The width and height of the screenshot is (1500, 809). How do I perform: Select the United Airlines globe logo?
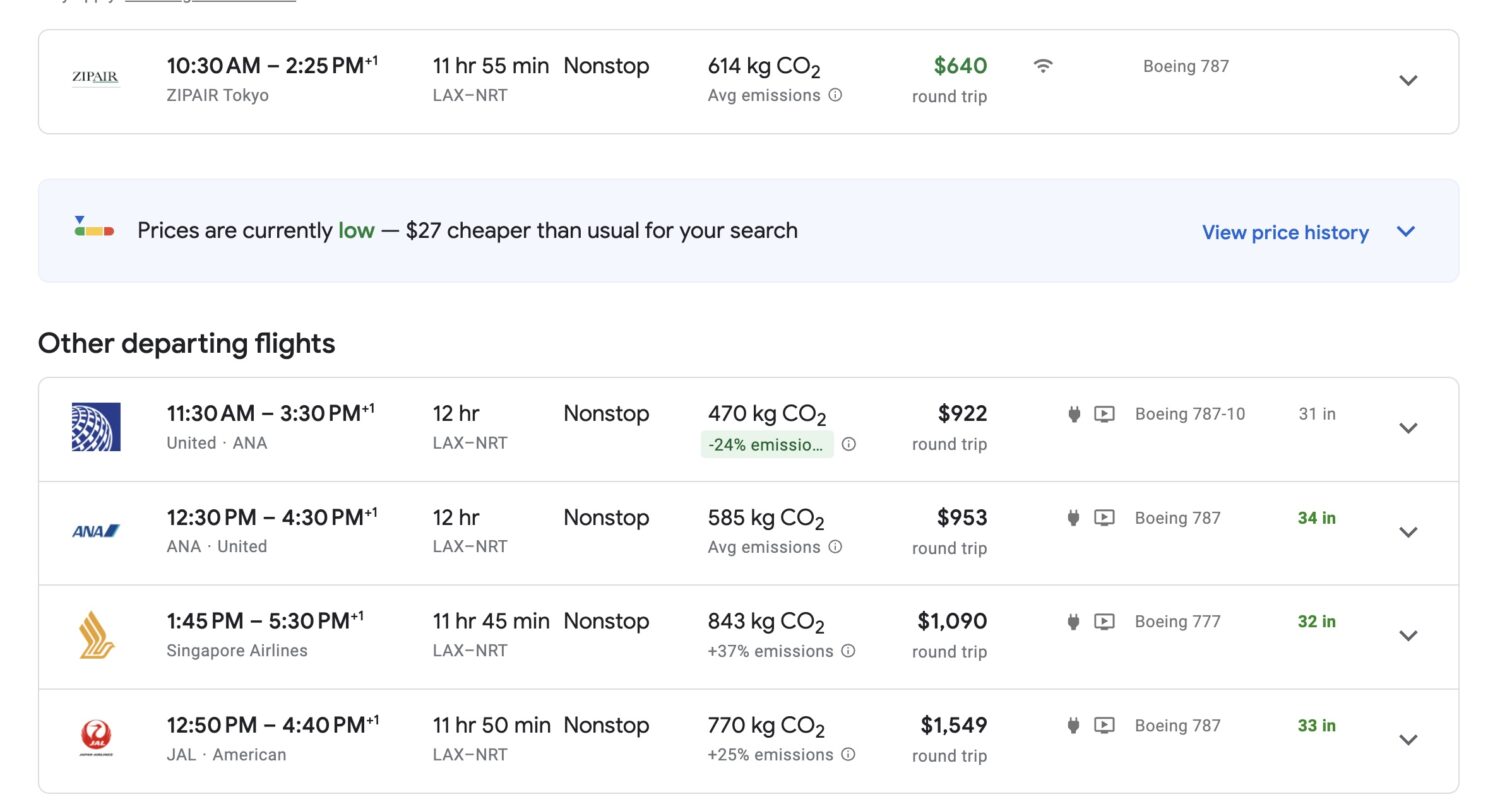click(x=95, y=427)
